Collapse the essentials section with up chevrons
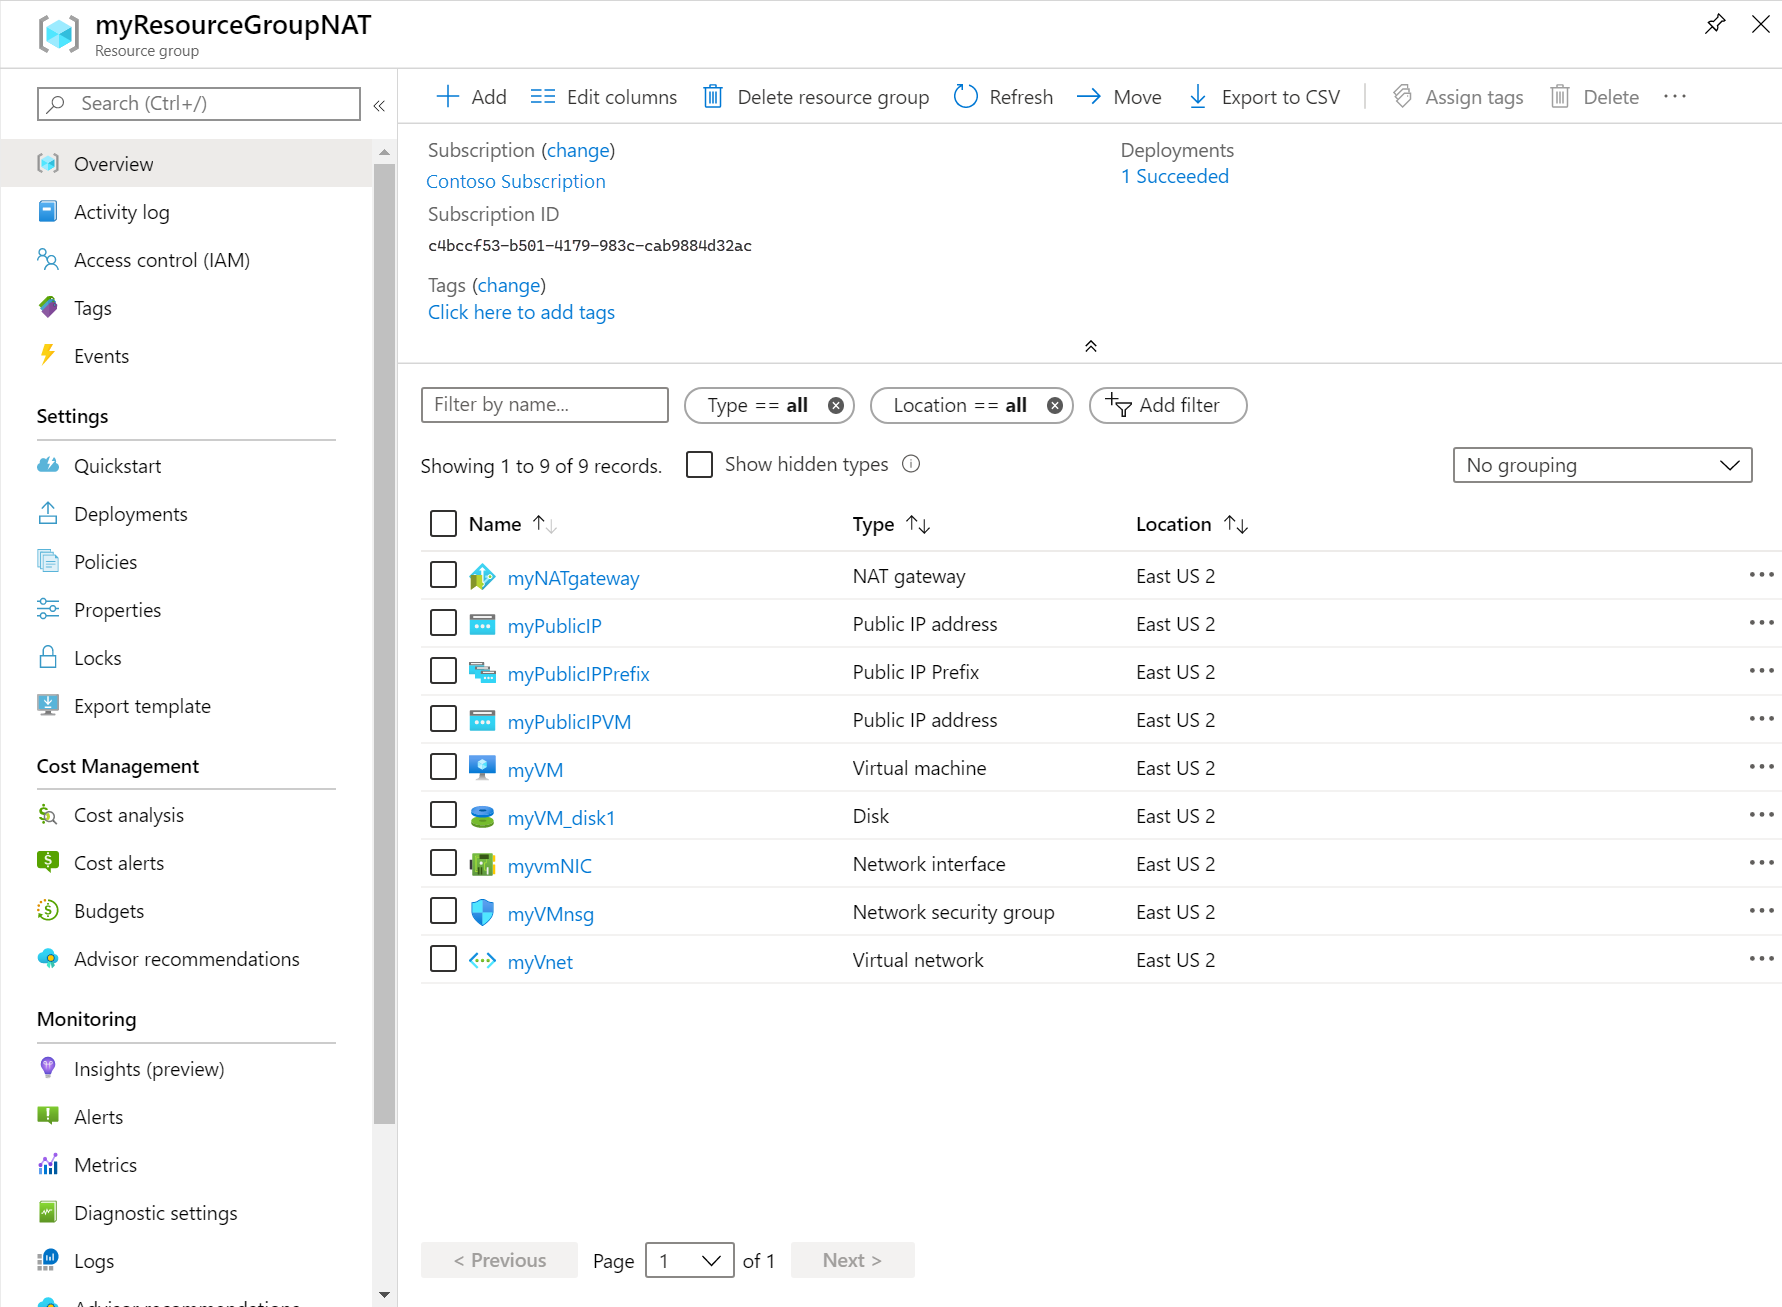The height and width of the screenshot is (1307, 1782). click(x=1091, y=346)
